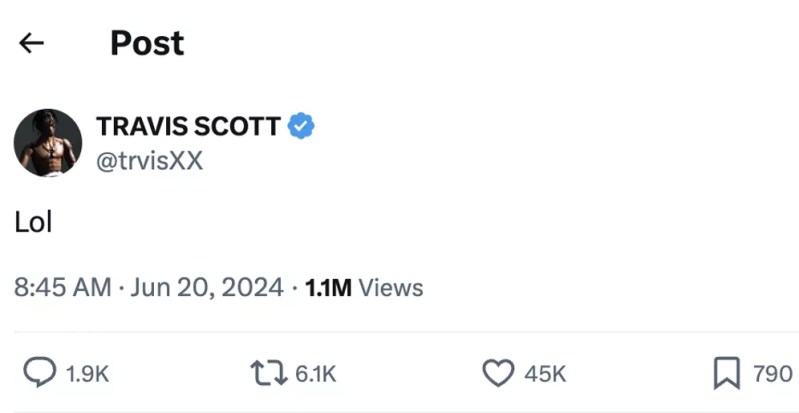799x413 pixels.
Task: Click the 790 bookmarks count
Action: [x=772, y=374]
